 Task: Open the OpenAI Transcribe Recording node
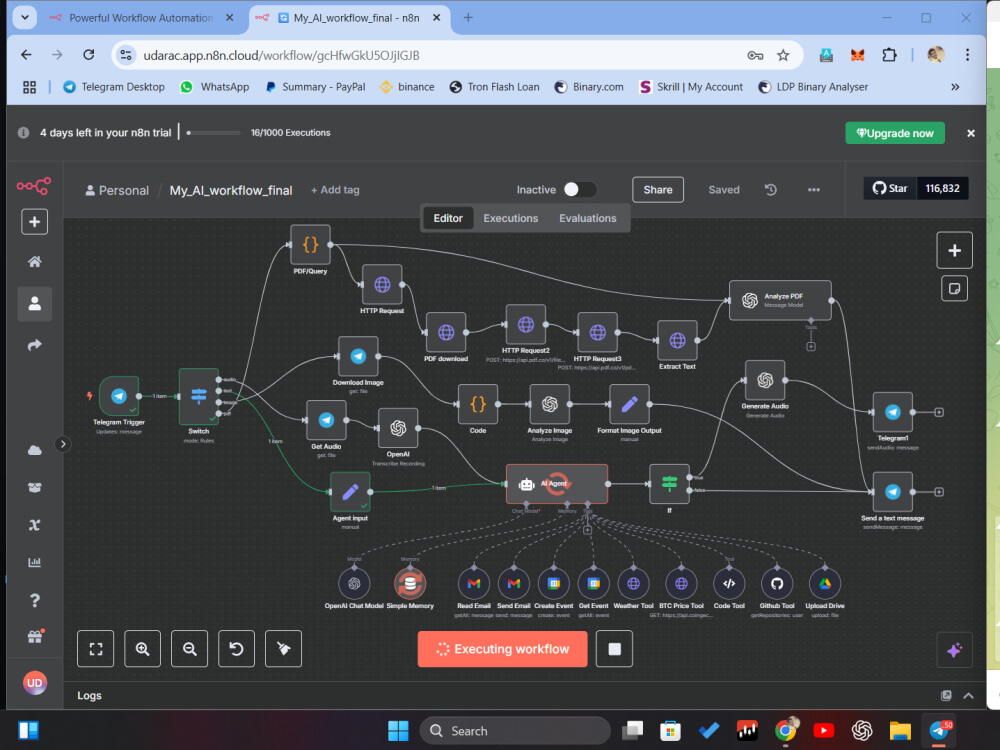pyautogui.click(x=398, y=428)
